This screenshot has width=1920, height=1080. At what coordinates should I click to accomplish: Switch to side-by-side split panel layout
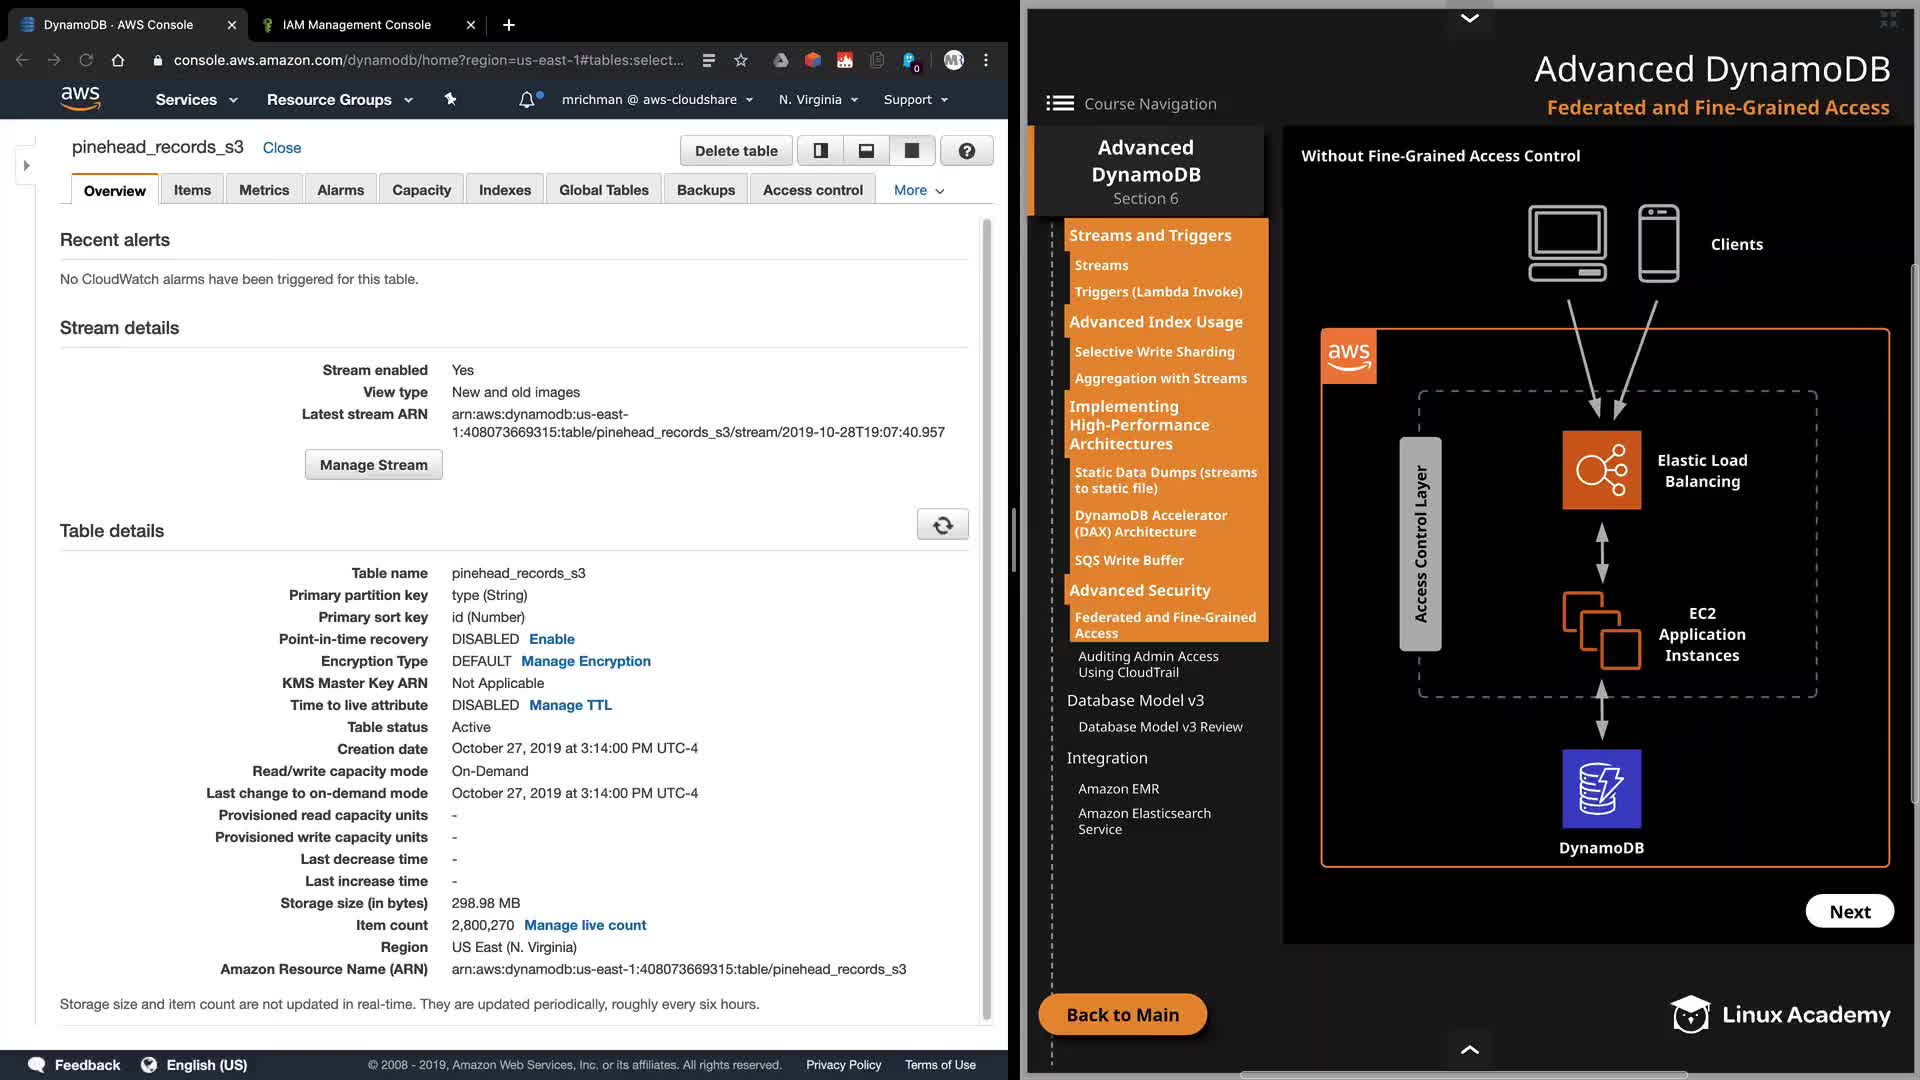click(820, 151)
